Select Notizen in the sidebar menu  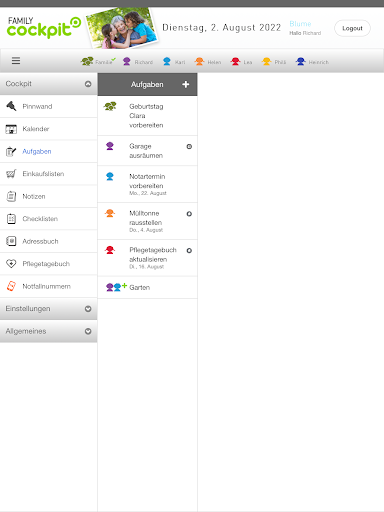click(x=49, y=196)
